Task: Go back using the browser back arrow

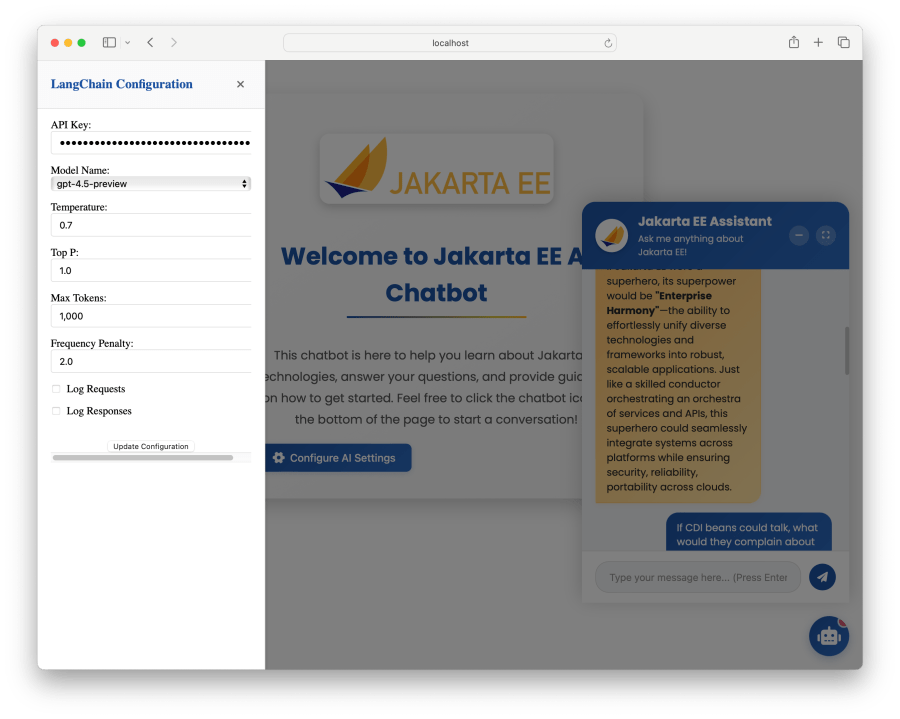Action: [150, 42]
